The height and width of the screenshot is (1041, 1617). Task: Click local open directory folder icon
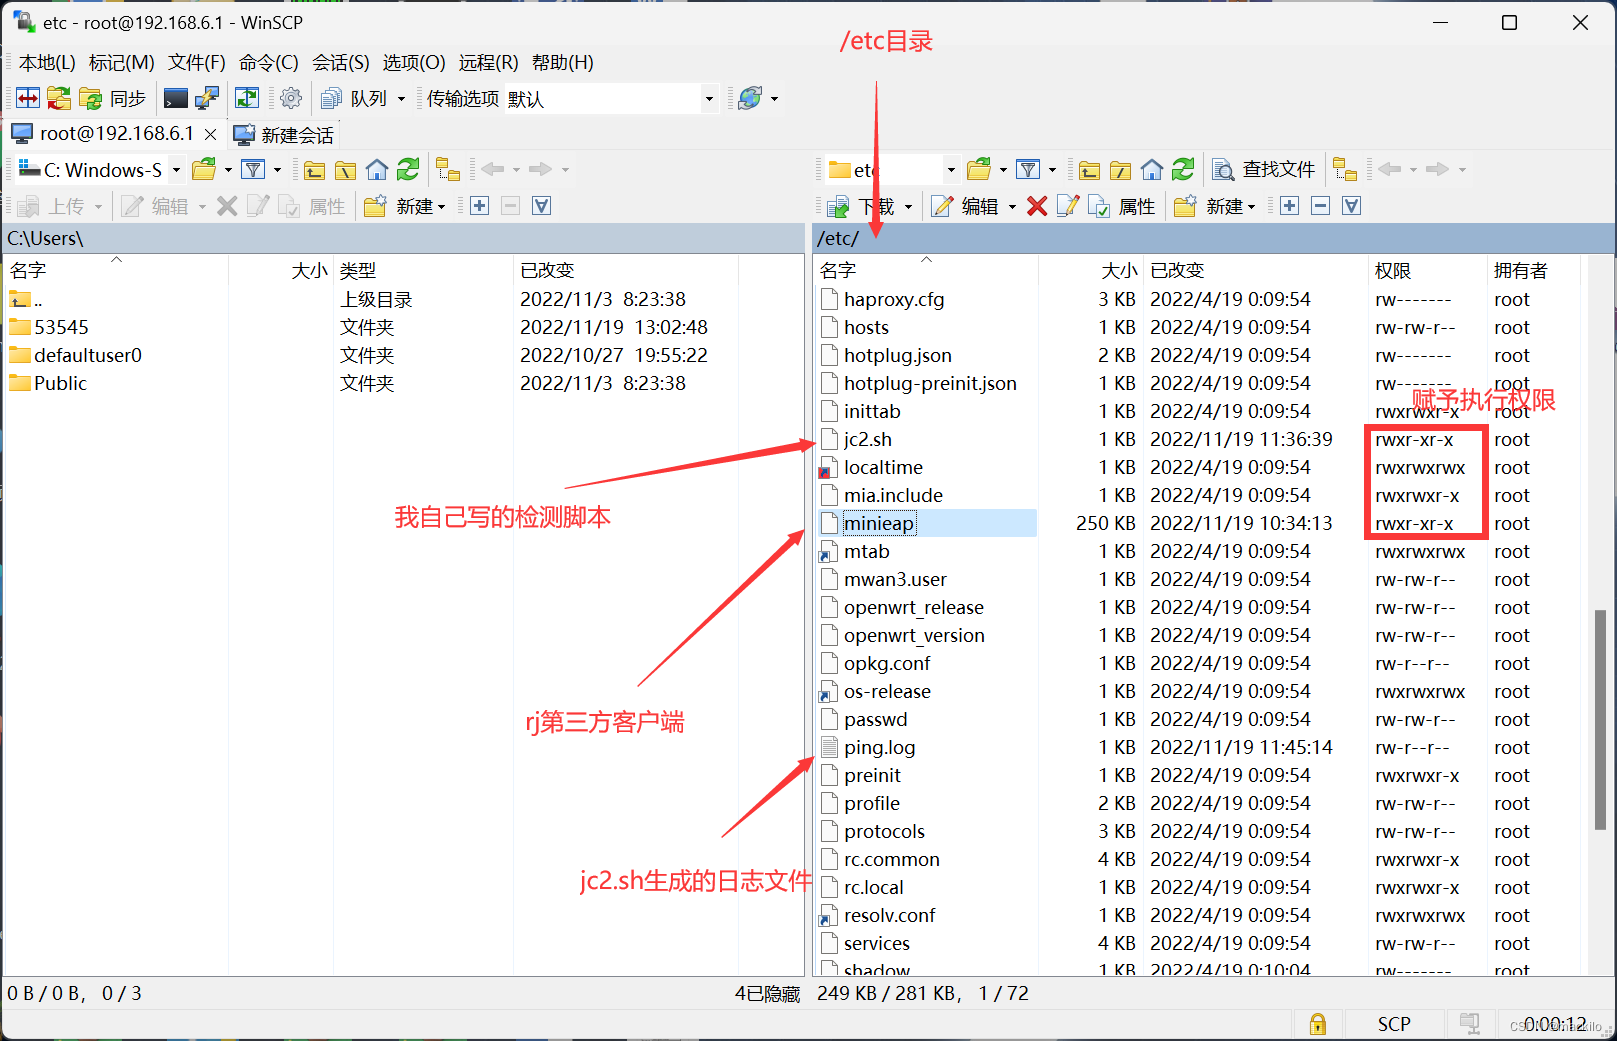pos(204,169)
